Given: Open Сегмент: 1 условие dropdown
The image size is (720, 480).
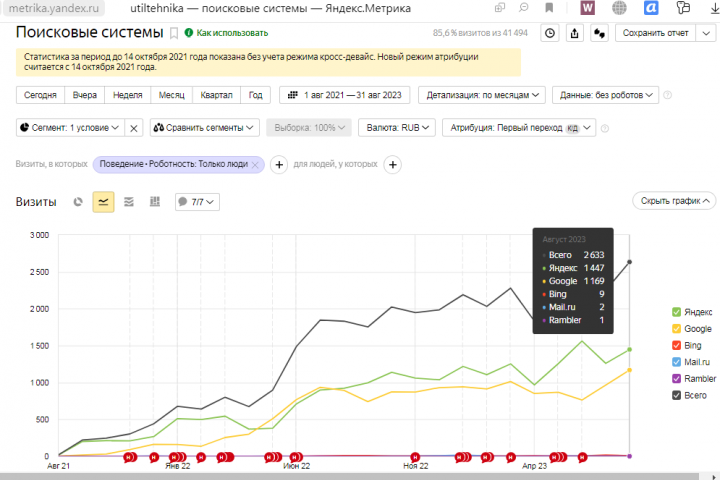Looking at the screenshot, I should point(70,128).
